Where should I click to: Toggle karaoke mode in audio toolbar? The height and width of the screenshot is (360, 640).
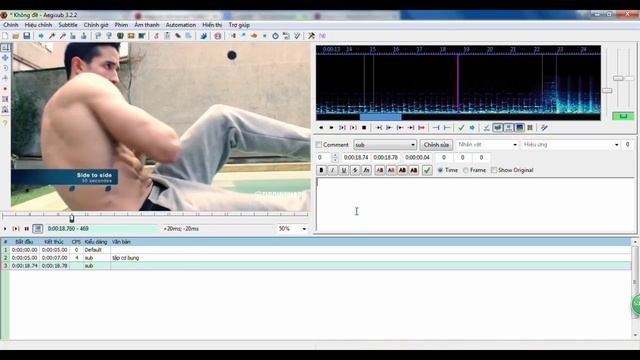(544, 128)
